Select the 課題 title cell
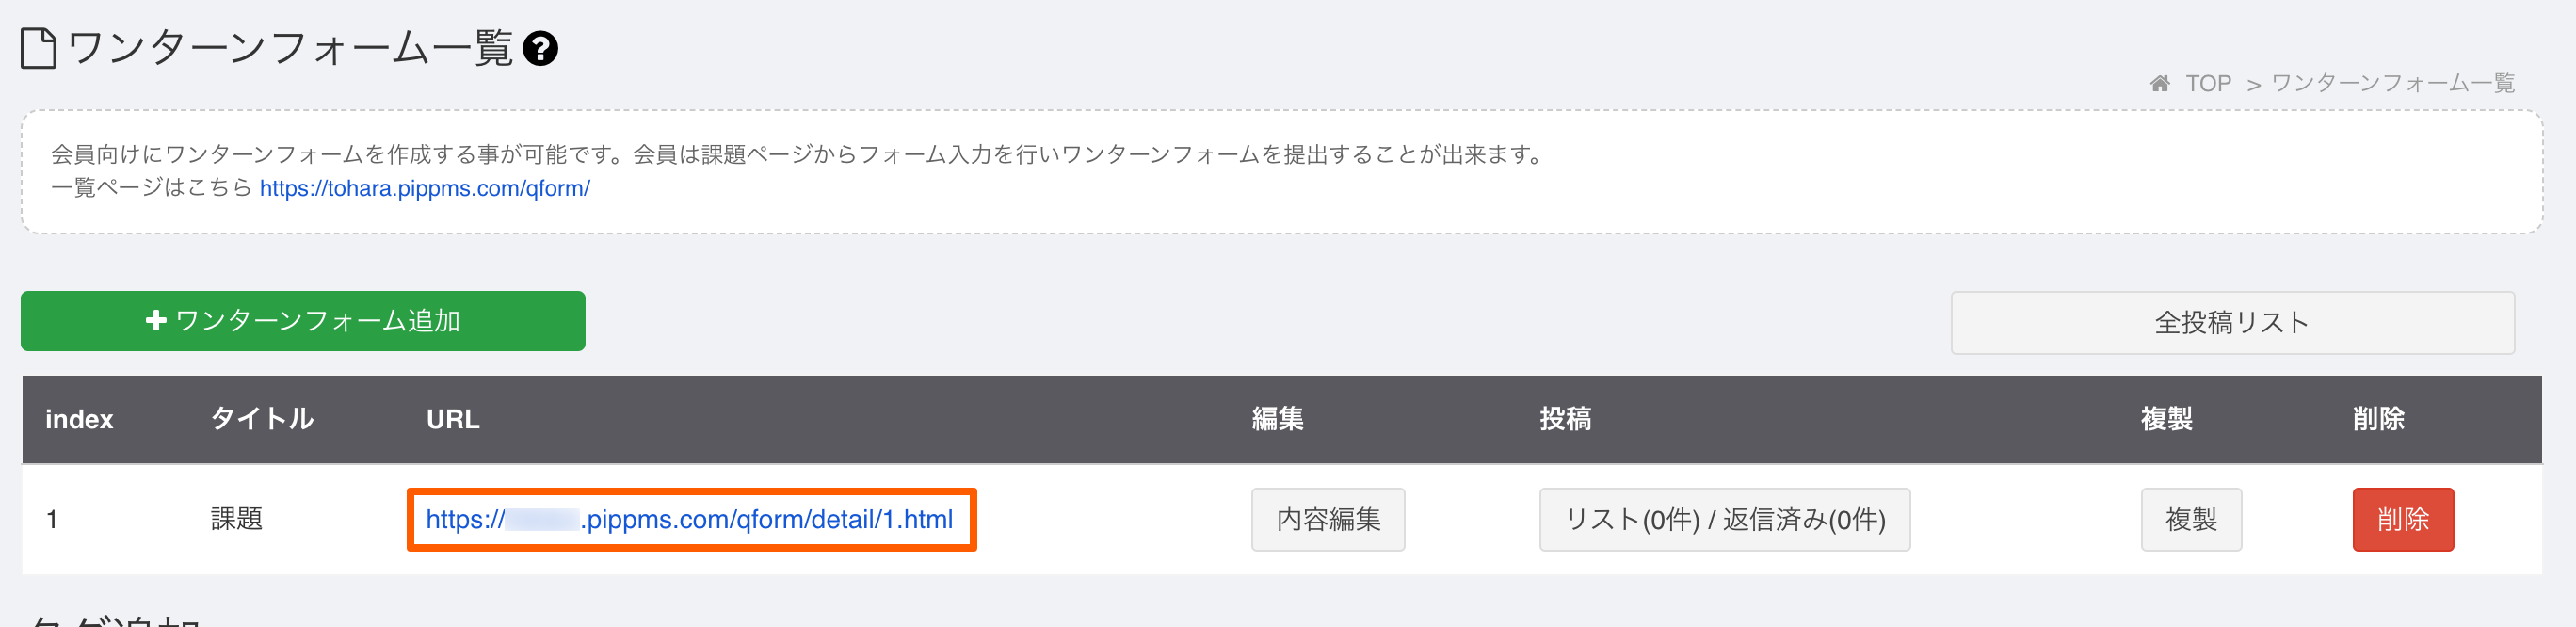Viewport: 2576px width, 627px height. pyautogui.click(x=237, y=519)
